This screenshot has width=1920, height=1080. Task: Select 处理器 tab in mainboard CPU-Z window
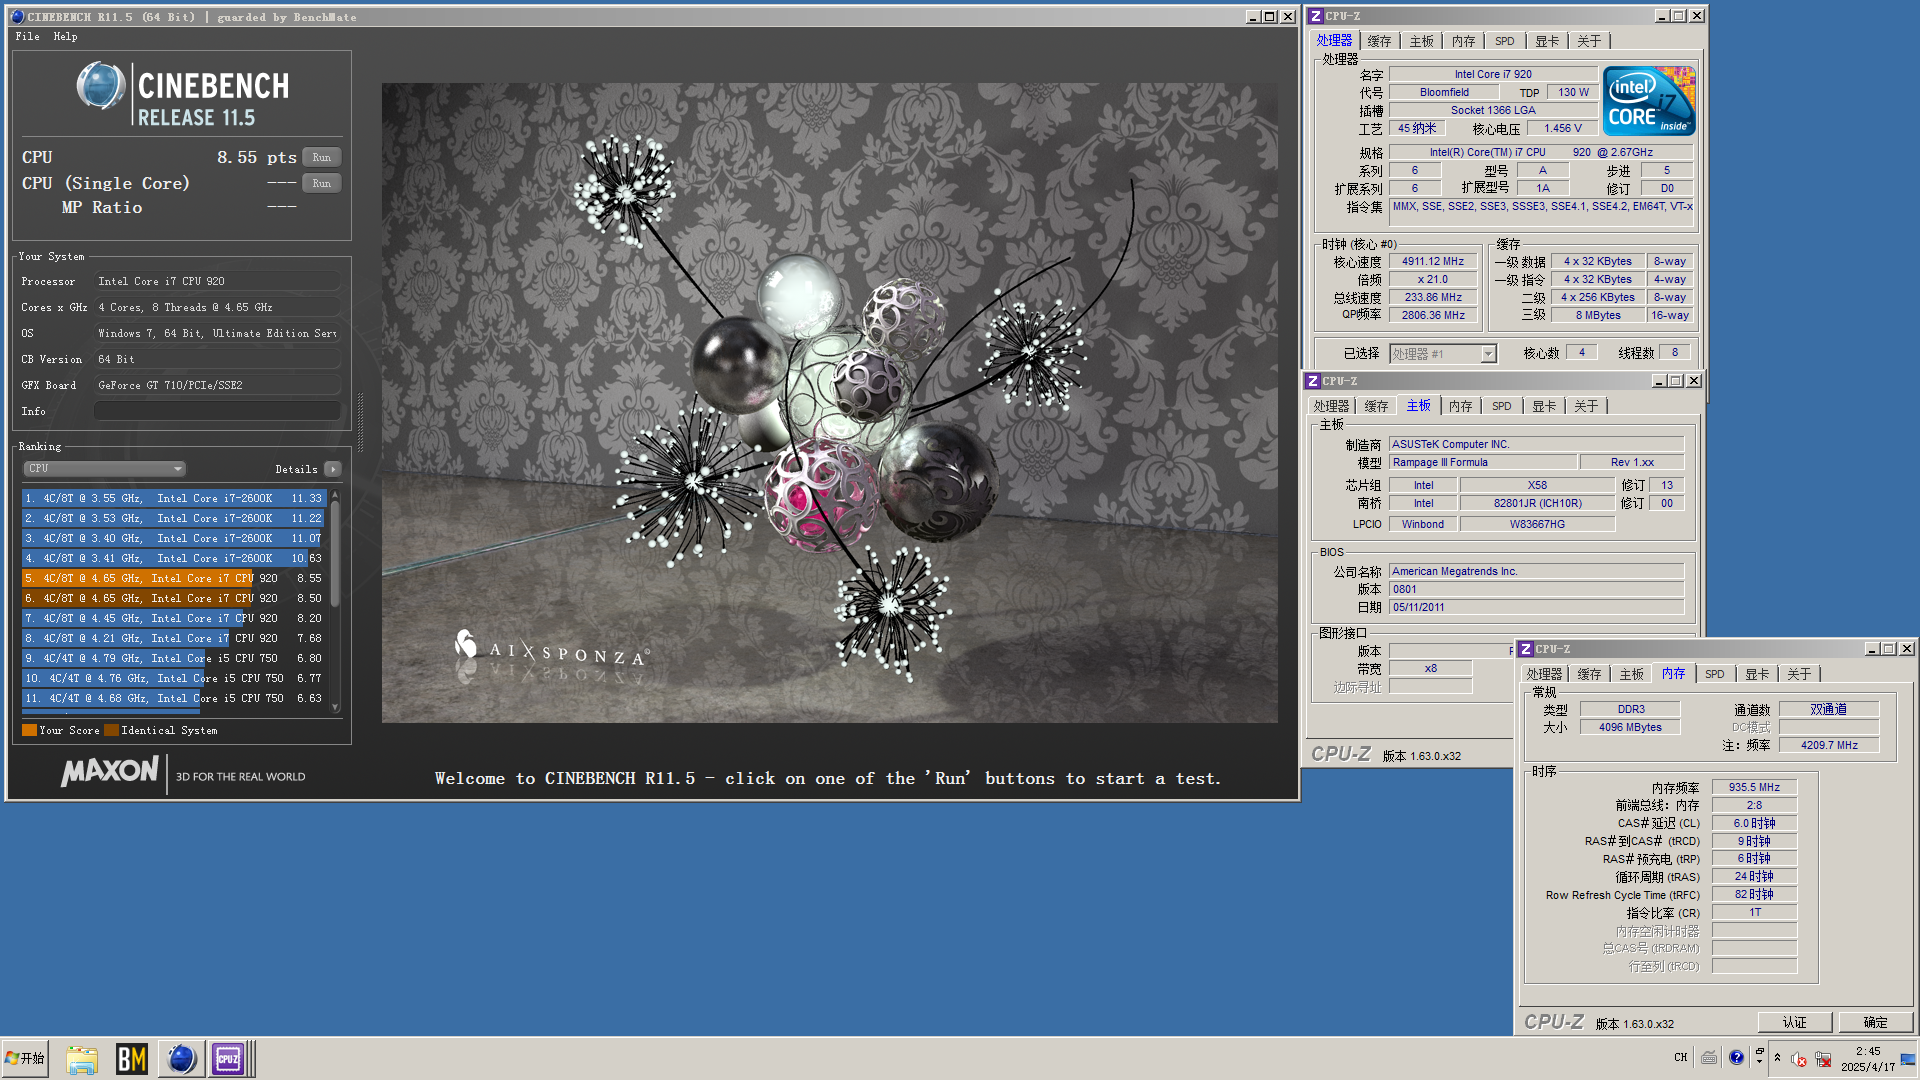(x=1331, y=406)
